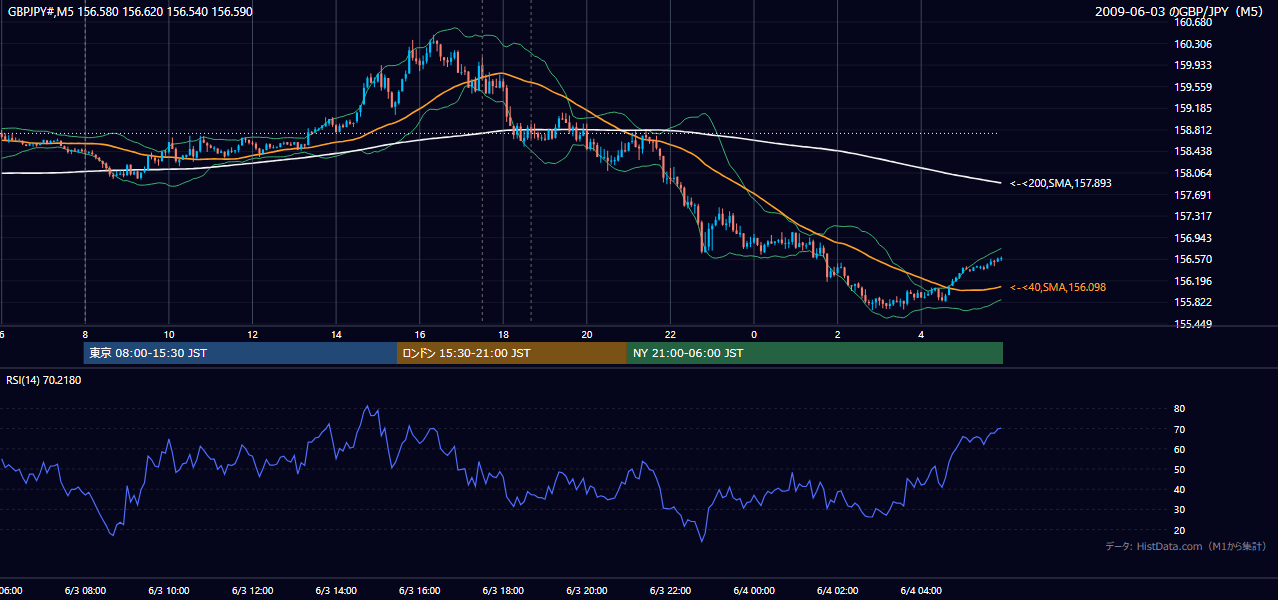Click the 6/3 18:00 time axis label
Screen dimensions: 1278x600
503,591
